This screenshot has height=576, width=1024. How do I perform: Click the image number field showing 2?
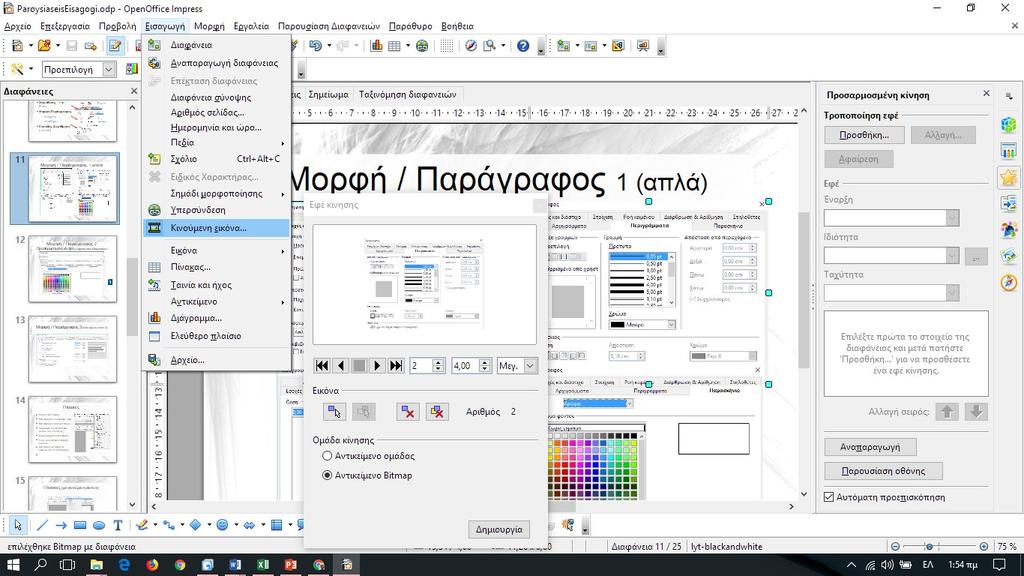pyautogui.click(x=422, y=366)
